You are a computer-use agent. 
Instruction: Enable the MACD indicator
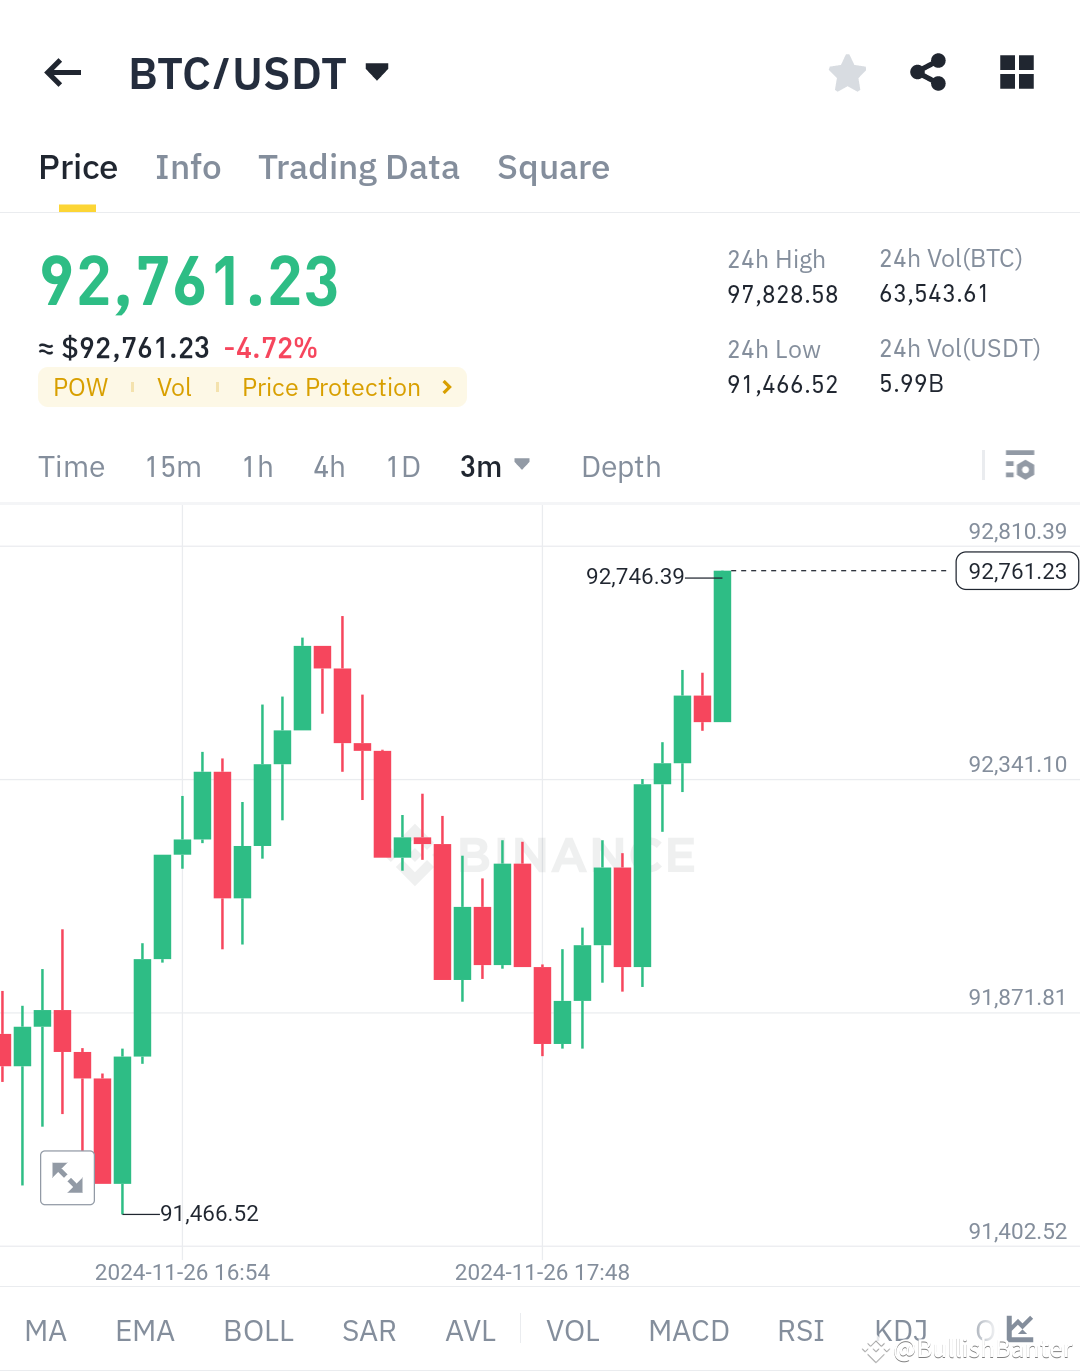[689, 1330]
